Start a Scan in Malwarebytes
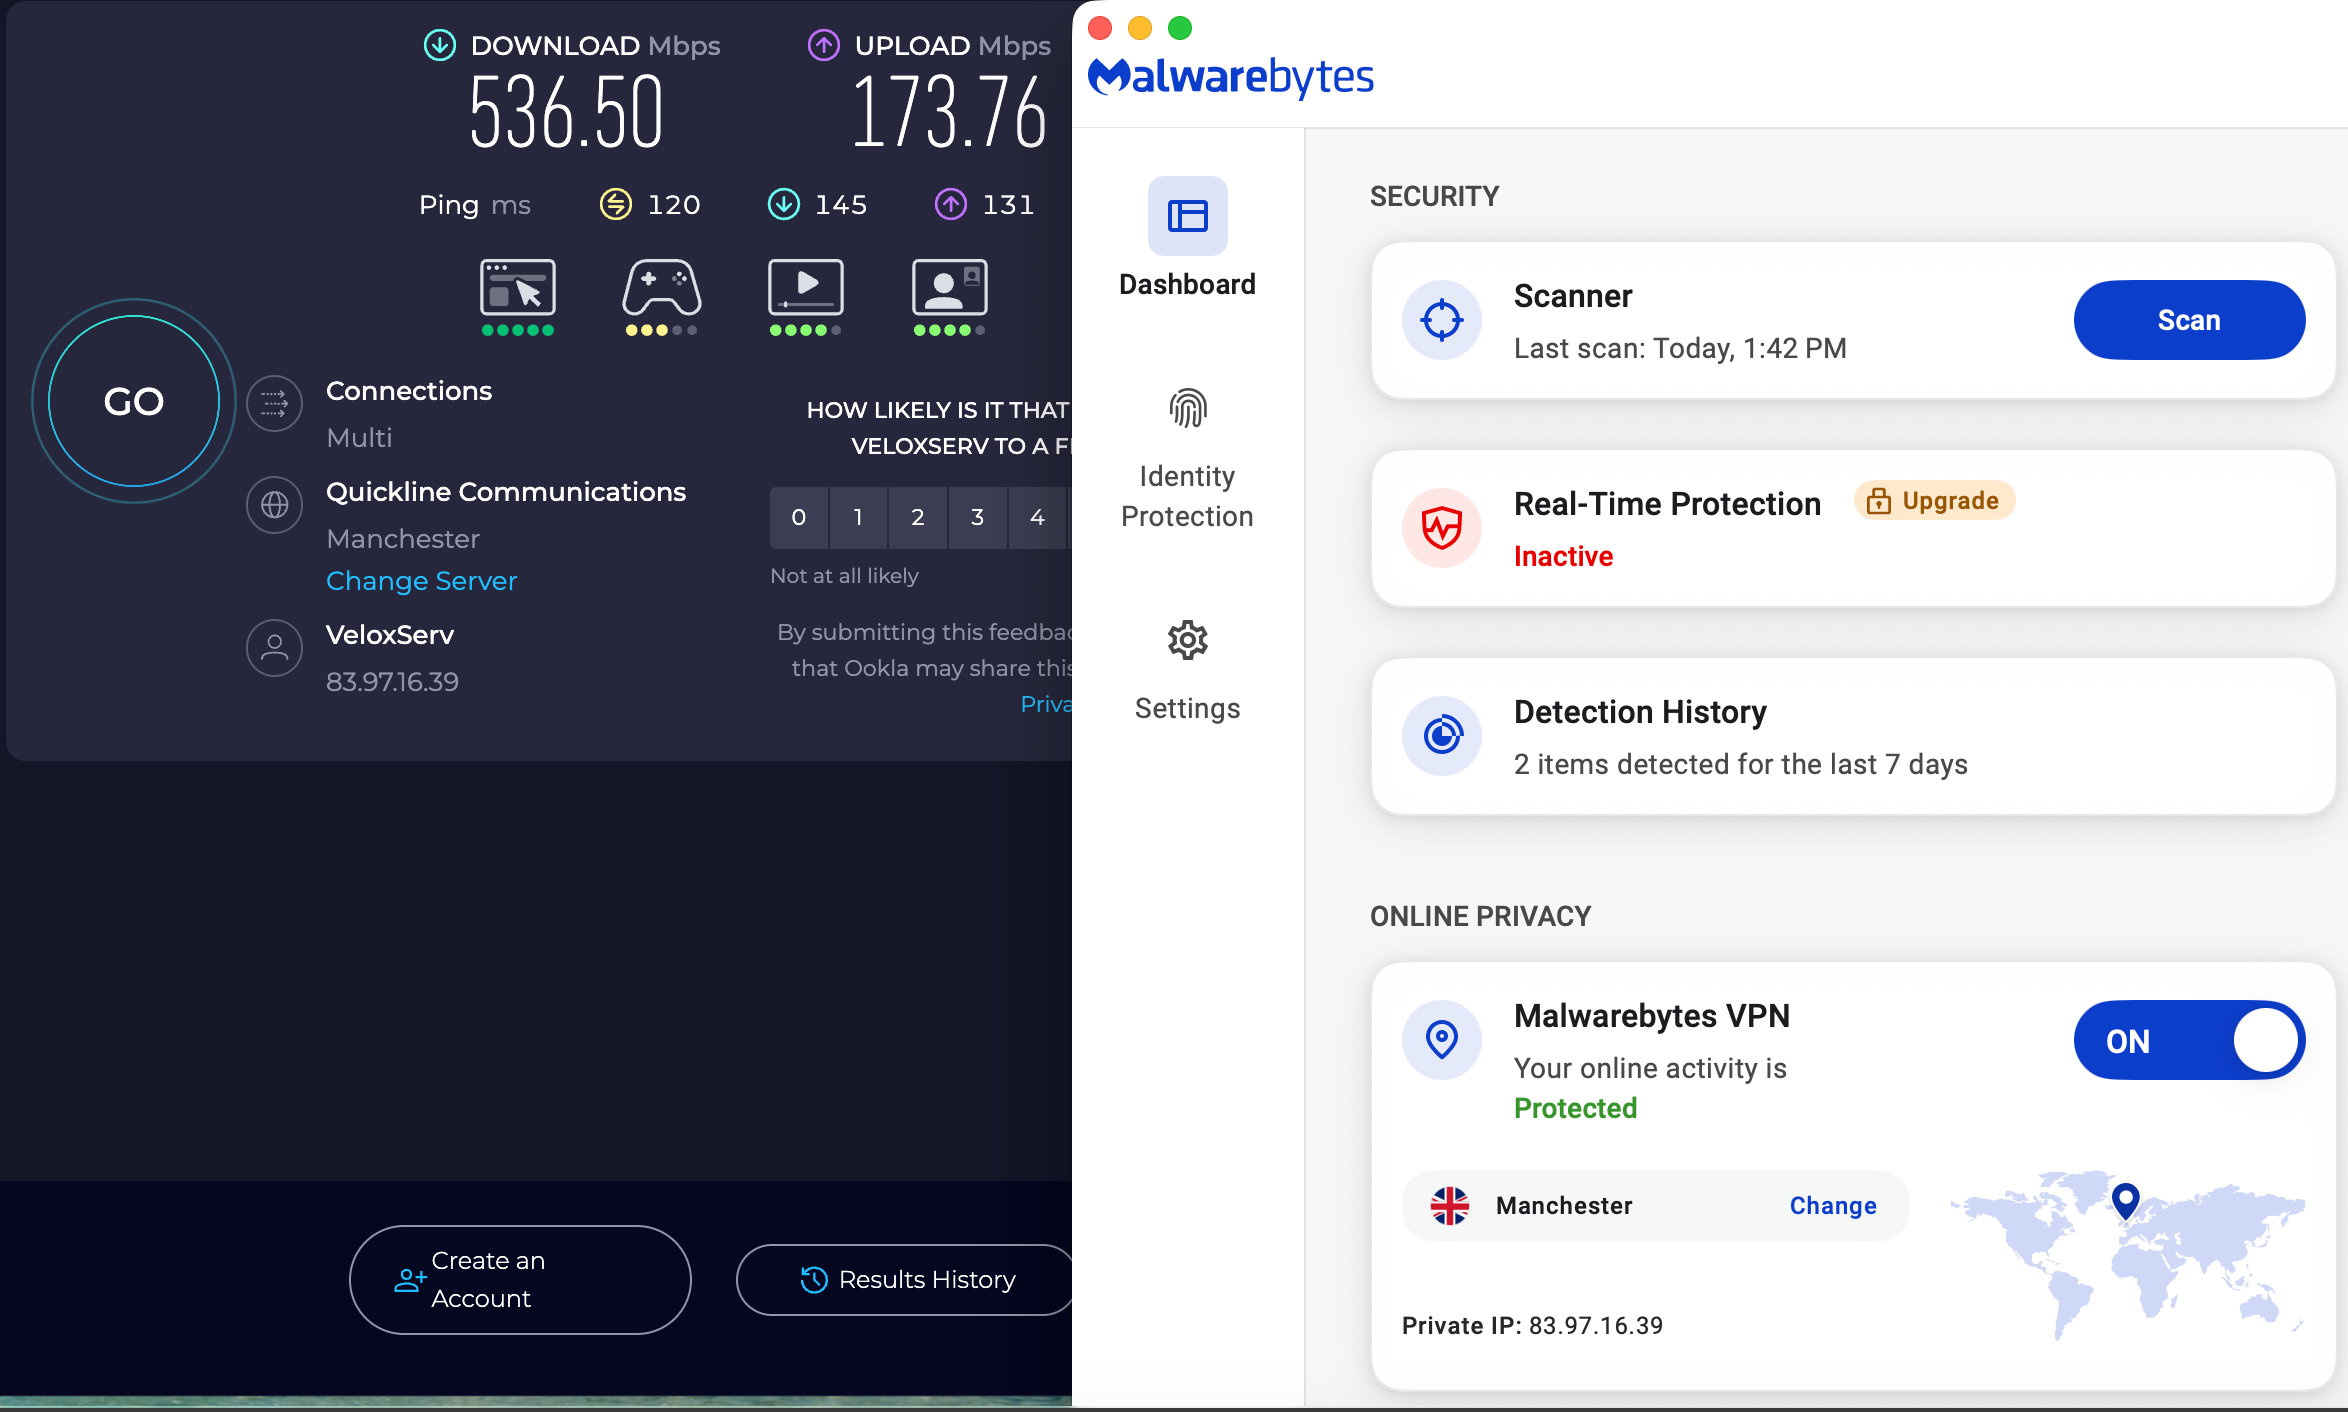Image resolution: width=2348 pixels, height=1412 pixels. (2189, 320)
